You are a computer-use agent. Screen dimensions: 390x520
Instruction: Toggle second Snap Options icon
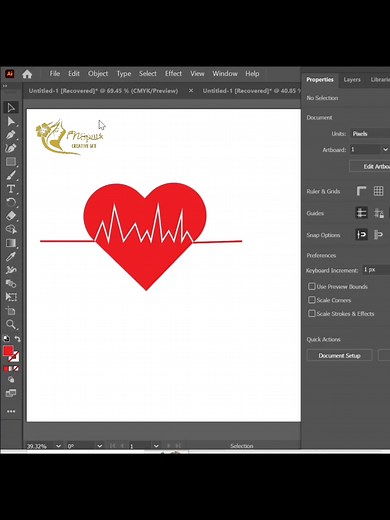click(x=378, y=235)
